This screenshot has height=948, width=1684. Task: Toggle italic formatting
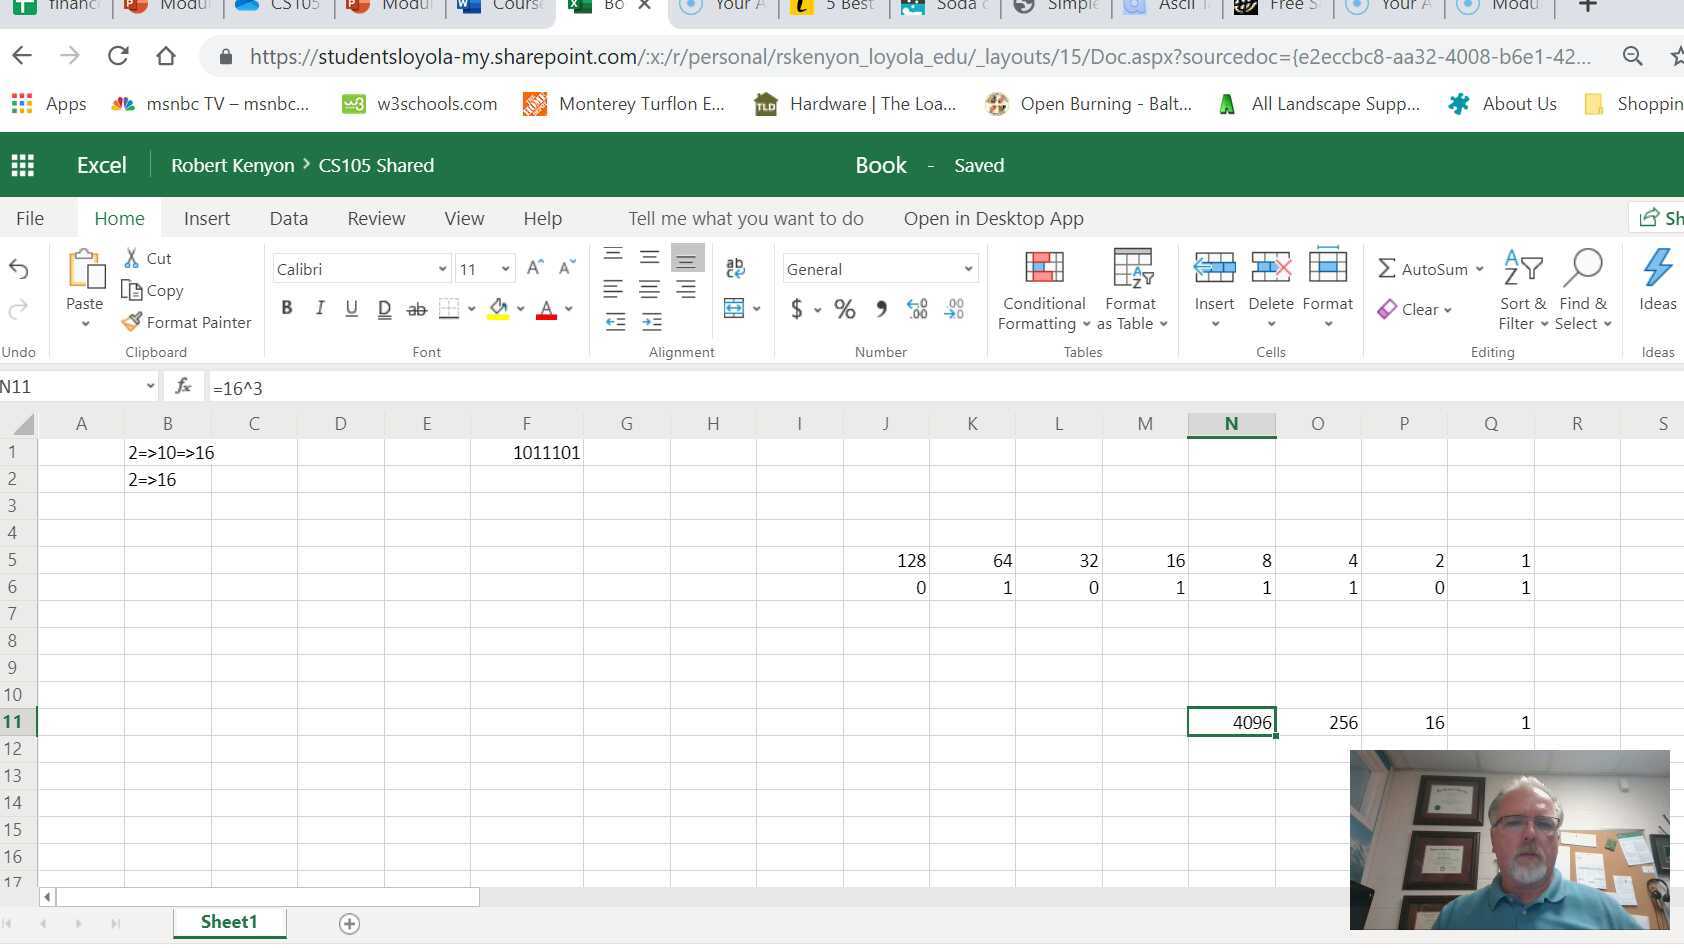pos(319,308)
